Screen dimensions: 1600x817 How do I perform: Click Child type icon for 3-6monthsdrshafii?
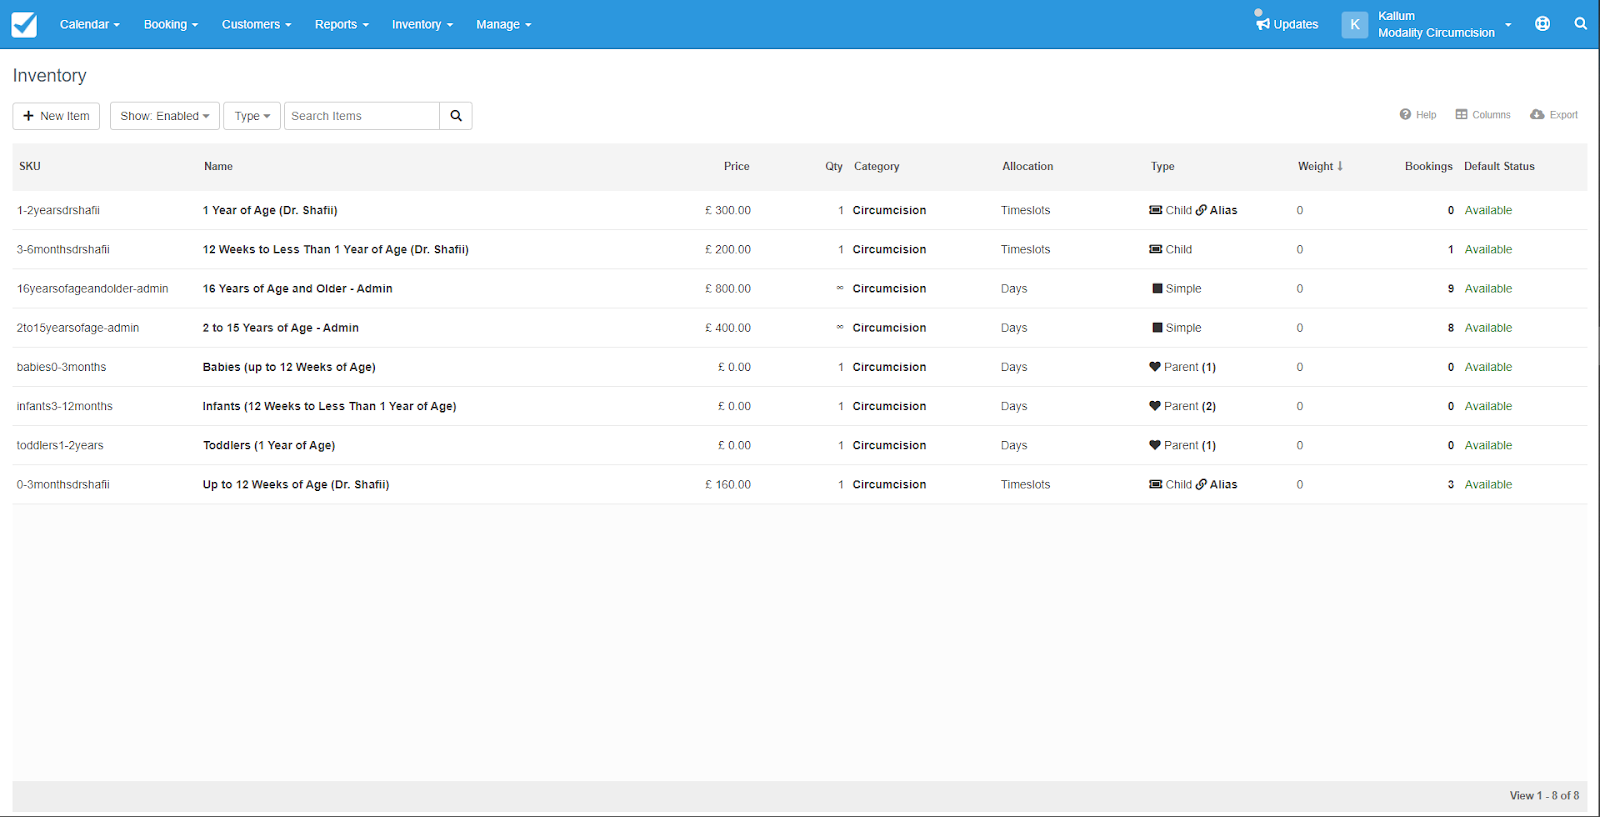pyautogui.click(x=1156, y=249)
